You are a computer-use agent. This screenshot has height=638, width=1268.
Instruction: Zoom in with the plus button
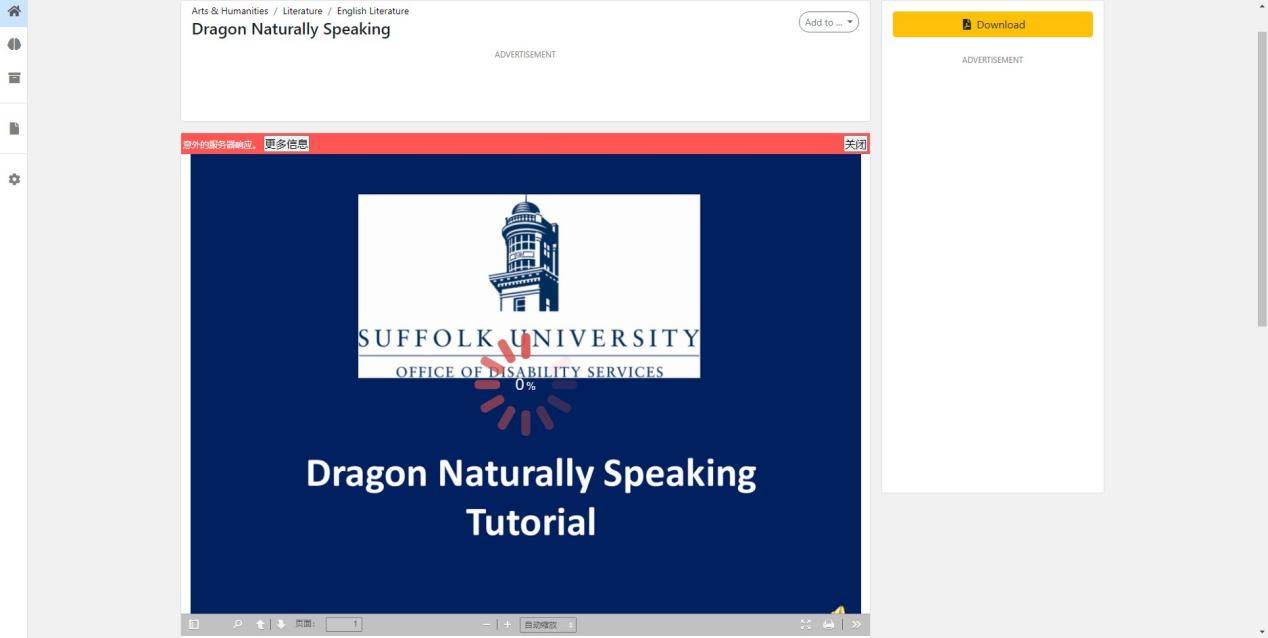(x=507, y=624)
